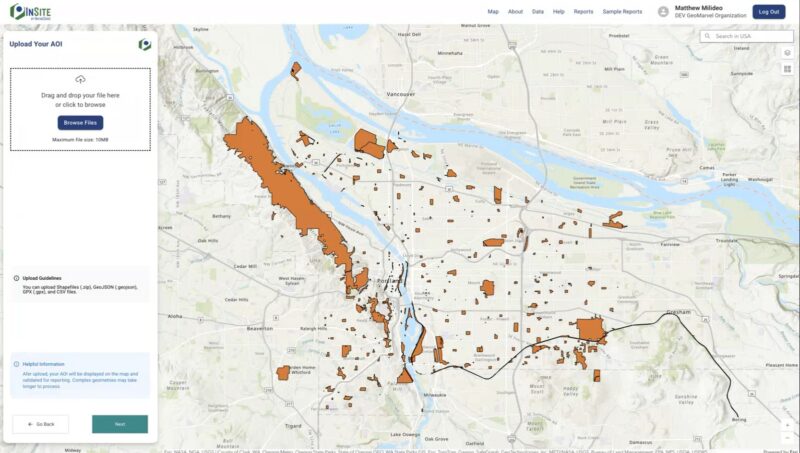Zoom in on the map

tap(787, 425)
